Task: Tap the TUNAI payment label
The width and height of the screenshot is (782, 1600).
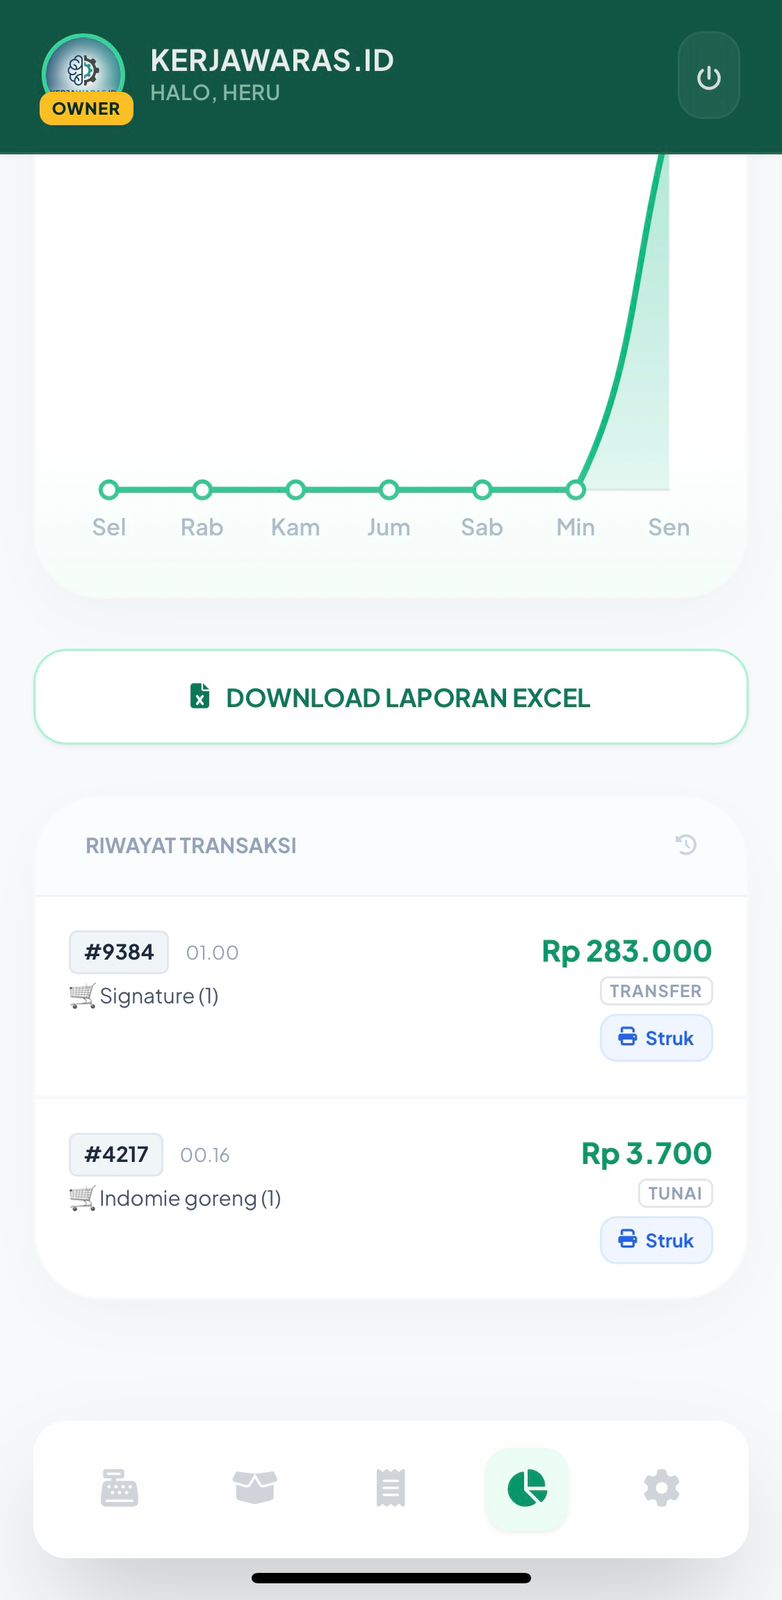Action: point(675,1193)
